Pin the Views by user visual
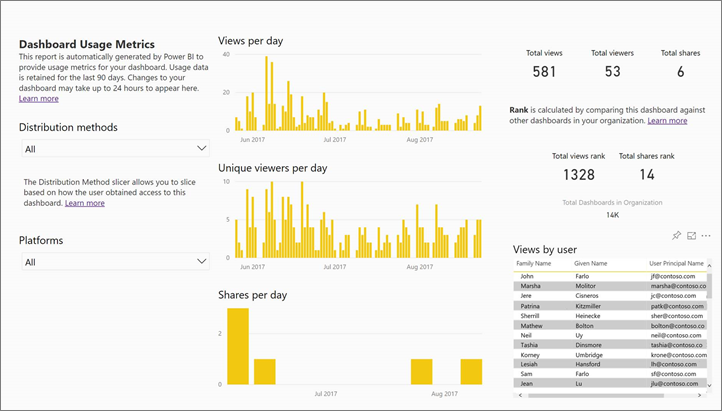Image resolution: width=722 pixels, height=411 pixels. [x=677, y=235]
